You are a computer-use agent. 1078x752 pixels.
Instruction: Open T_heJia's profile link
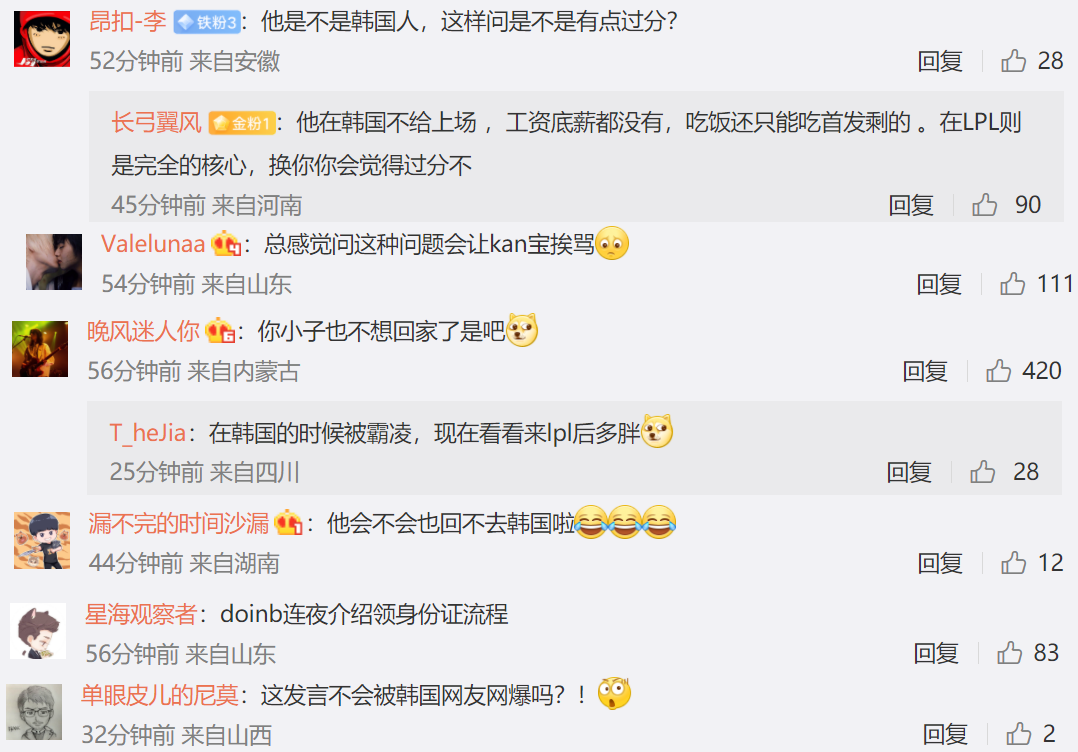coord(148,433)
